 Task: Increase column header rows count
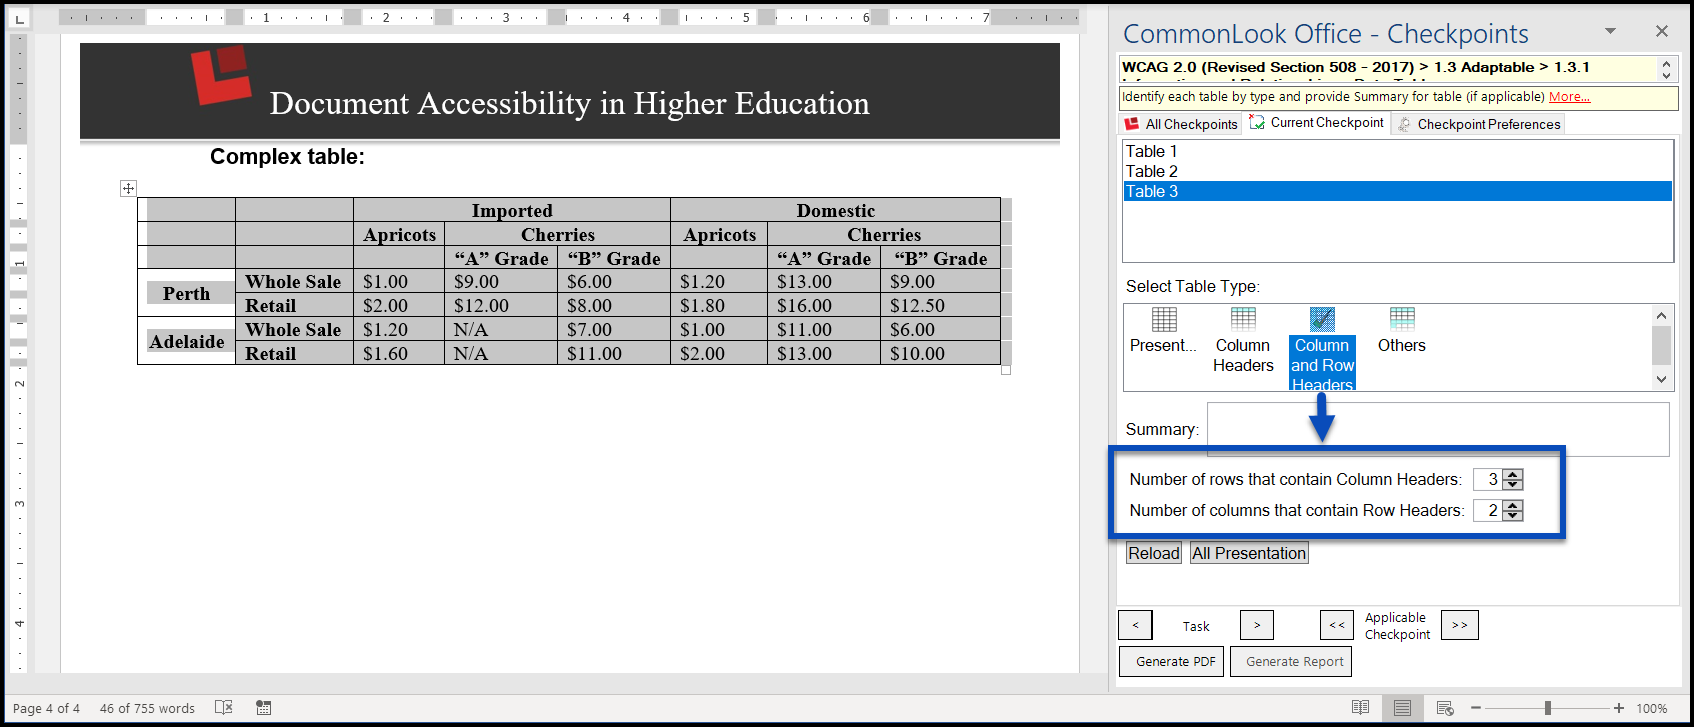click(x=1513, y=475)
